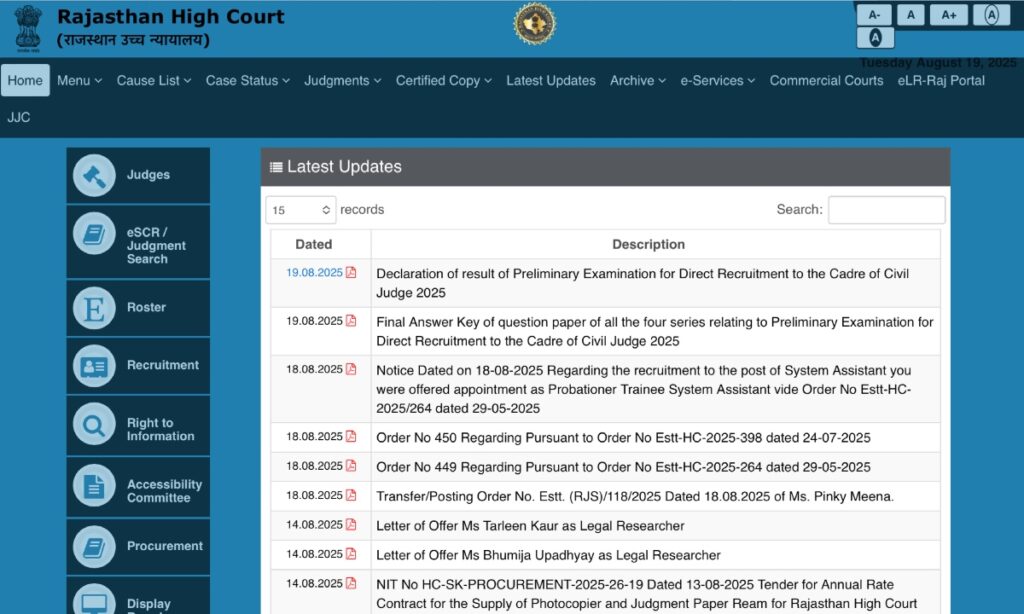The height and width of the screenshot is (614, 1024).
Task: Click the Procurement sidebar icon
Action: click(x=94, y=547)
